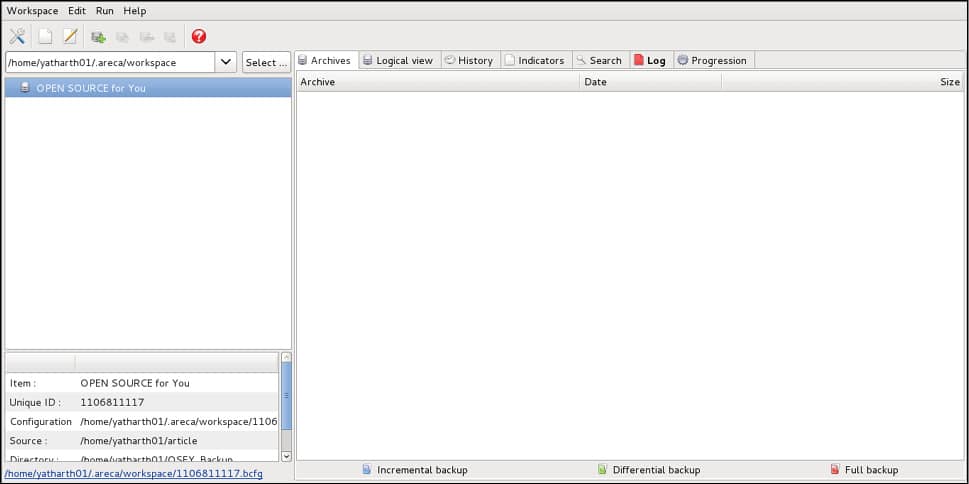The image size is (969, 484).
Task: Click the Incremental backup legend icon
Action: tap(366, 469)
